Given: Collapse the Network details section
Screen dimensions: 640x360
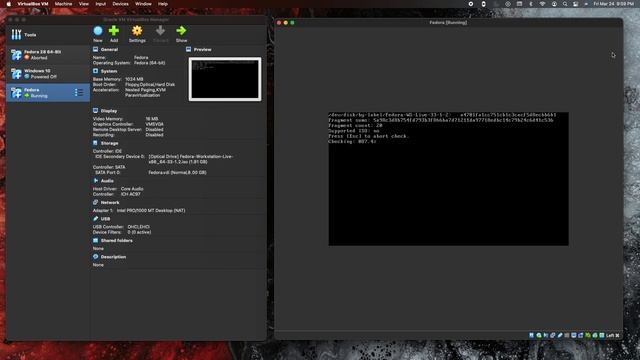Looking at the screenshot, I should click(110, 202).
